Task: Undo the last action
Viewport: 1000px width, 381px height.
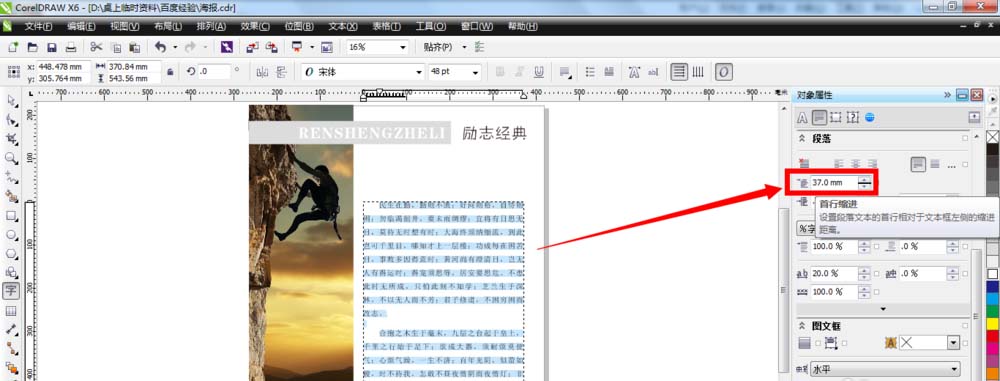Action: point(160,47)
